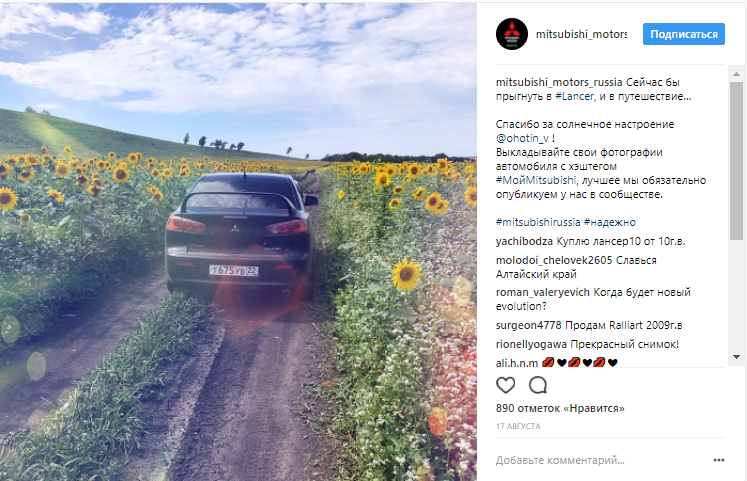Open the comment speech bubble icon

538,385
